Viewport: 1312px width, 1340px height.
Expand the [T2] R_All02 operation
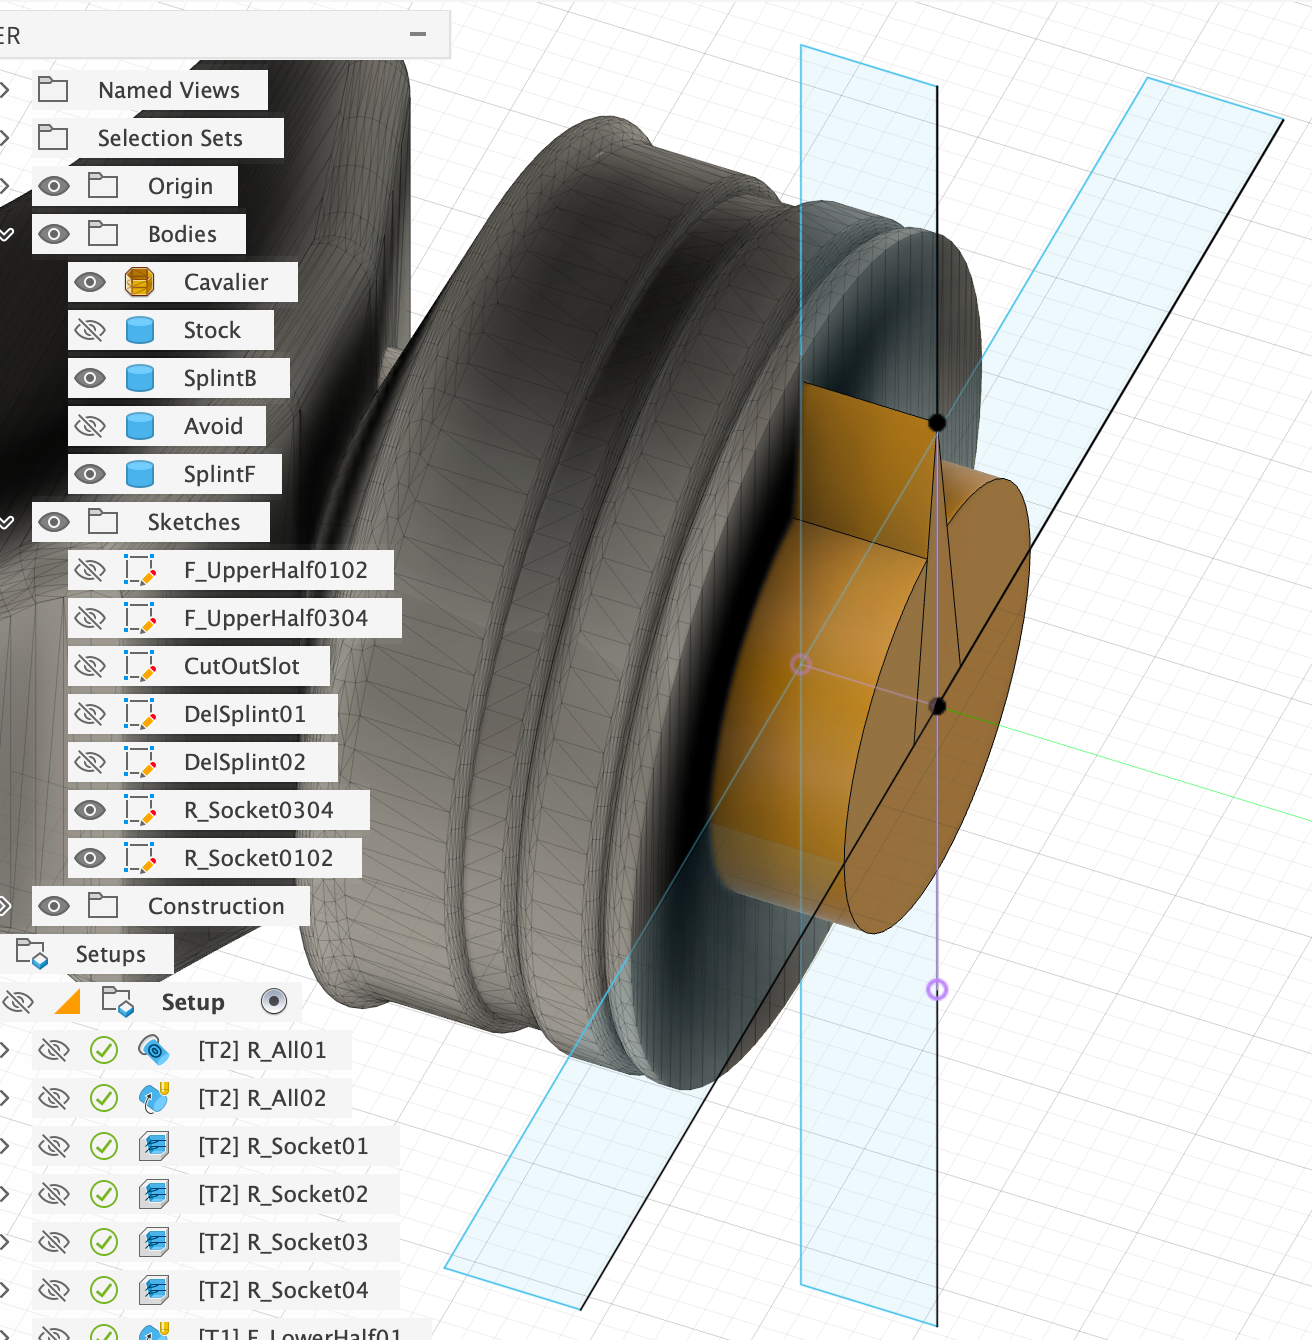pos(5,1098)
